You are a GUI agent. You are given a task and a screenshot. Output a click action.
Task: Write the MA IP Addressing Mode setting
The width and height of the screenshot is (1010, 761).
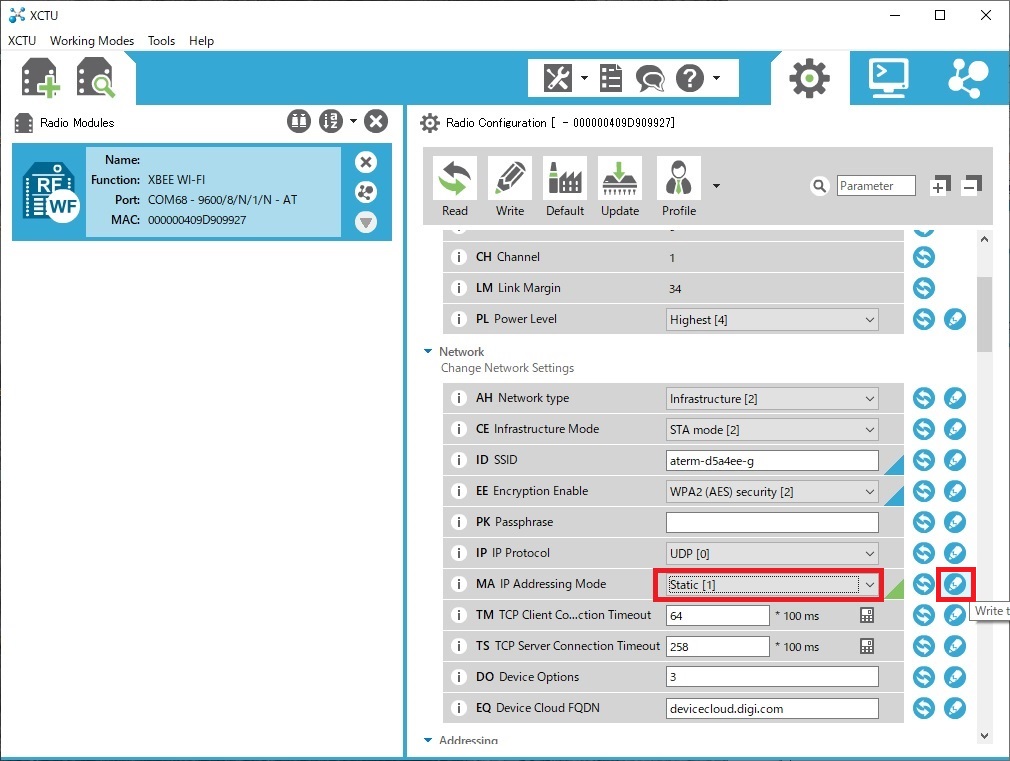pos(955,584)
